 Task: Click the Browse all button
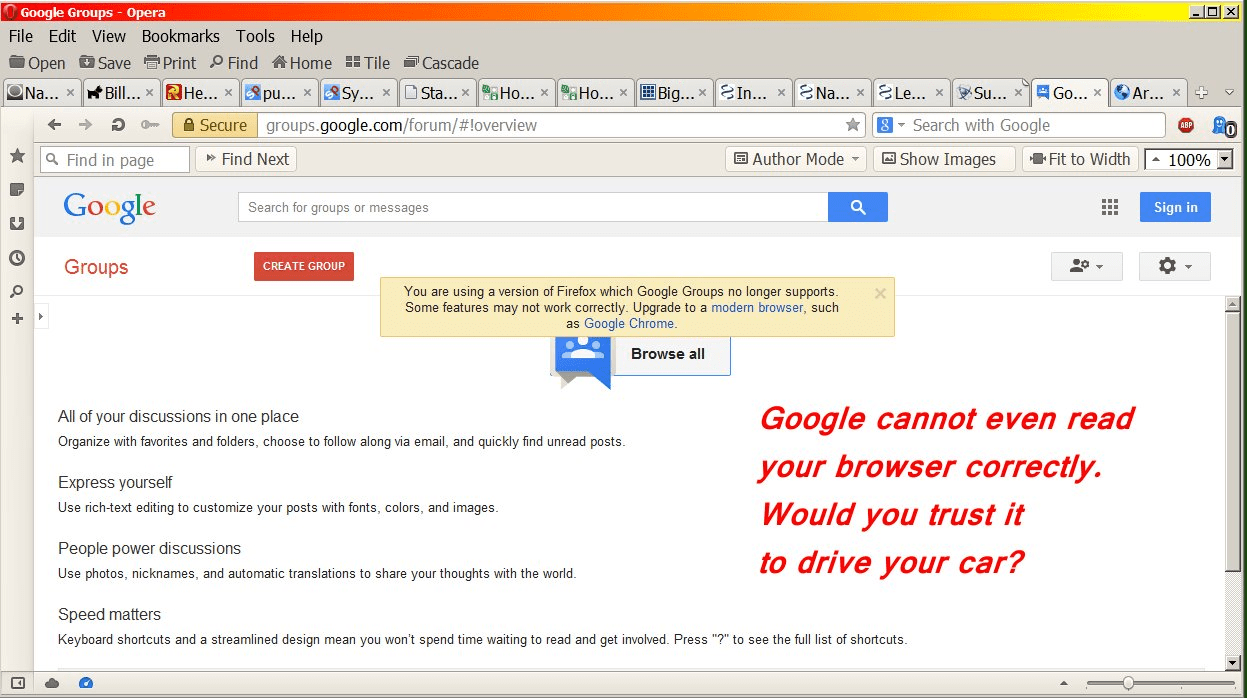click(x=668, y=354)
